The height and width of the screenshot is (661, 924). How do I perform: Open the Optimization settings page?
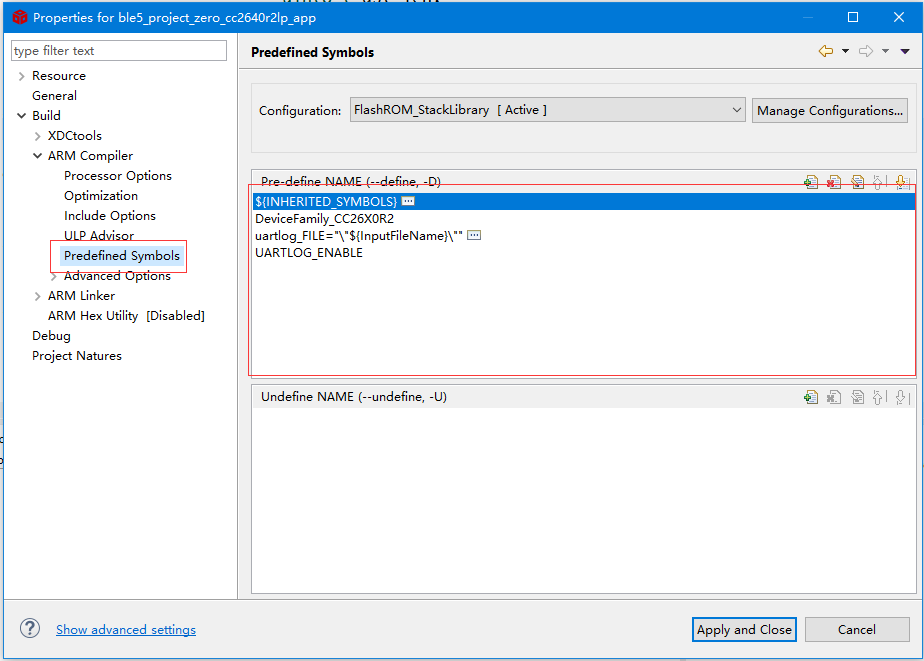[101, 196]
